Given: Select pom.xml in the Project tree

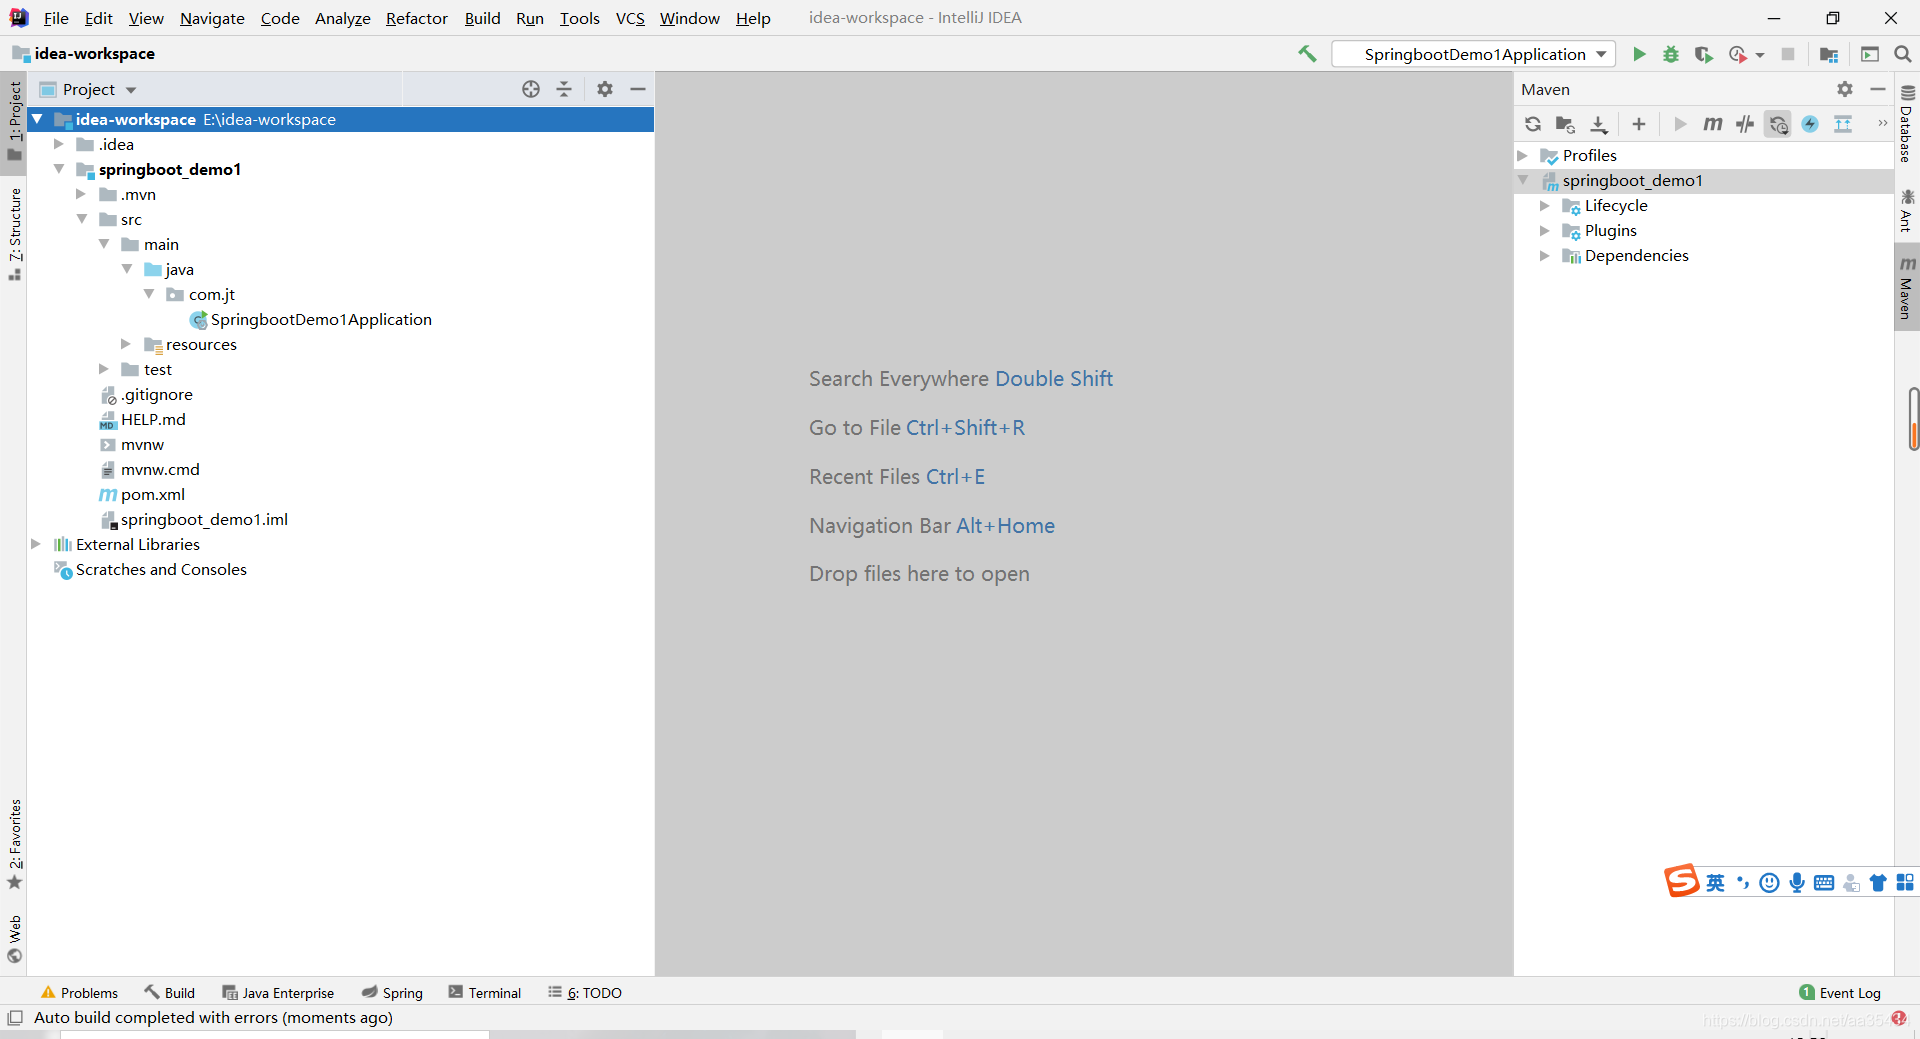Looking at the screenshot, I should pyautogui.click(x=152, y=494).
